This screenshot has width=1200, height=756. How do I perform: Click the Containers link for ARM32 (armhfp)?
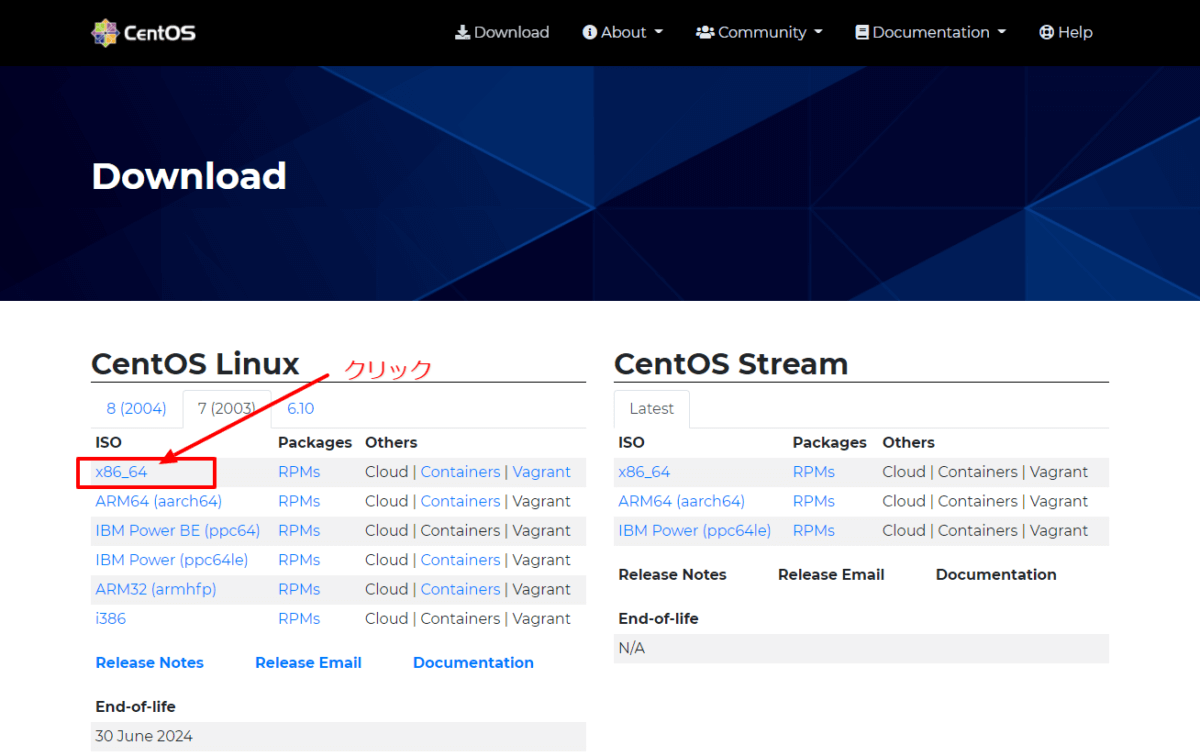[x=460, y=589]
